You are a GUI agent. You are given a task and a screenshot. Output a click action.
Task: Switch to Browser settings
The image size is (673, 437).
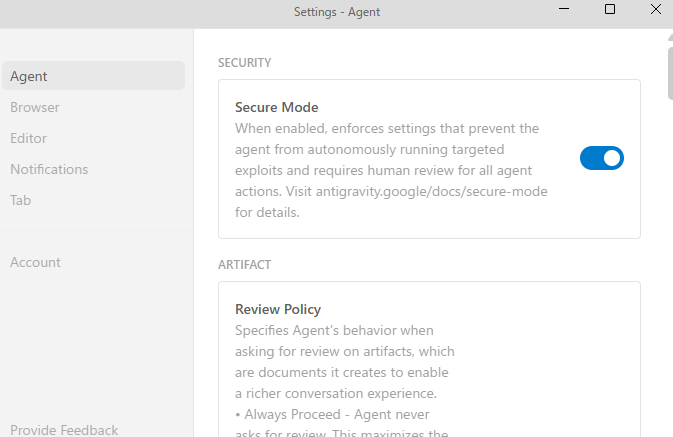pyautogui.click(x=35, y=107)
